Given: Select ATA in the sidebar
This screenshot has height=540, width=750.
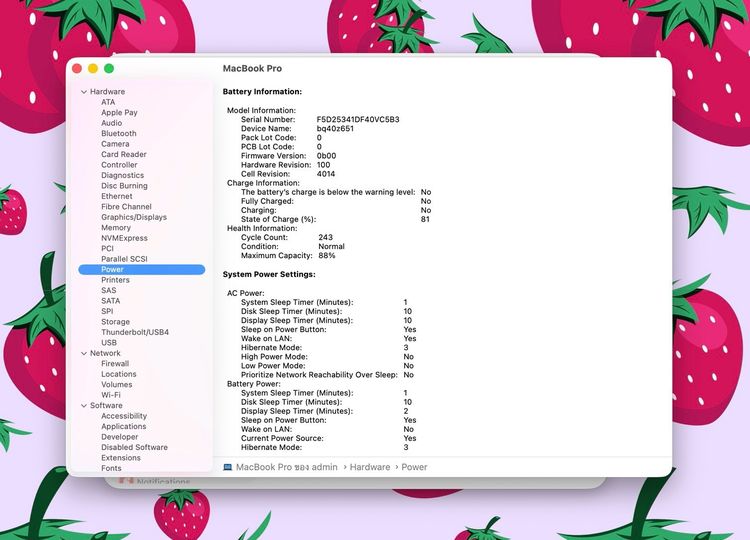Looking at the screenshot, I should (108, 102).
